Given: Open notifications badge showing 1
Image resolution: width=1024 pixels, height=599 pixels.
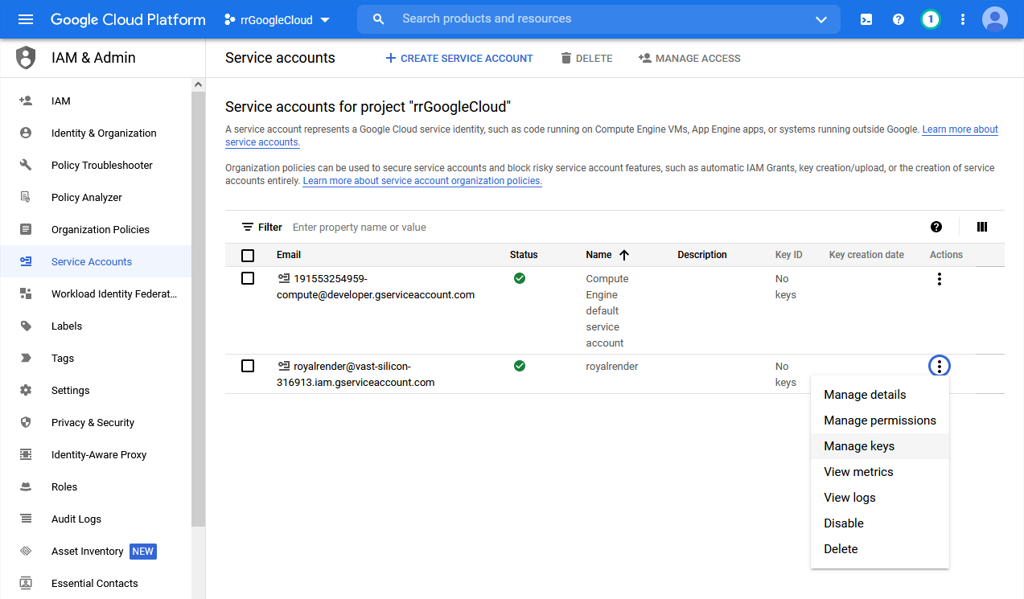Looking at the screenshot, I should coord(930,20).
